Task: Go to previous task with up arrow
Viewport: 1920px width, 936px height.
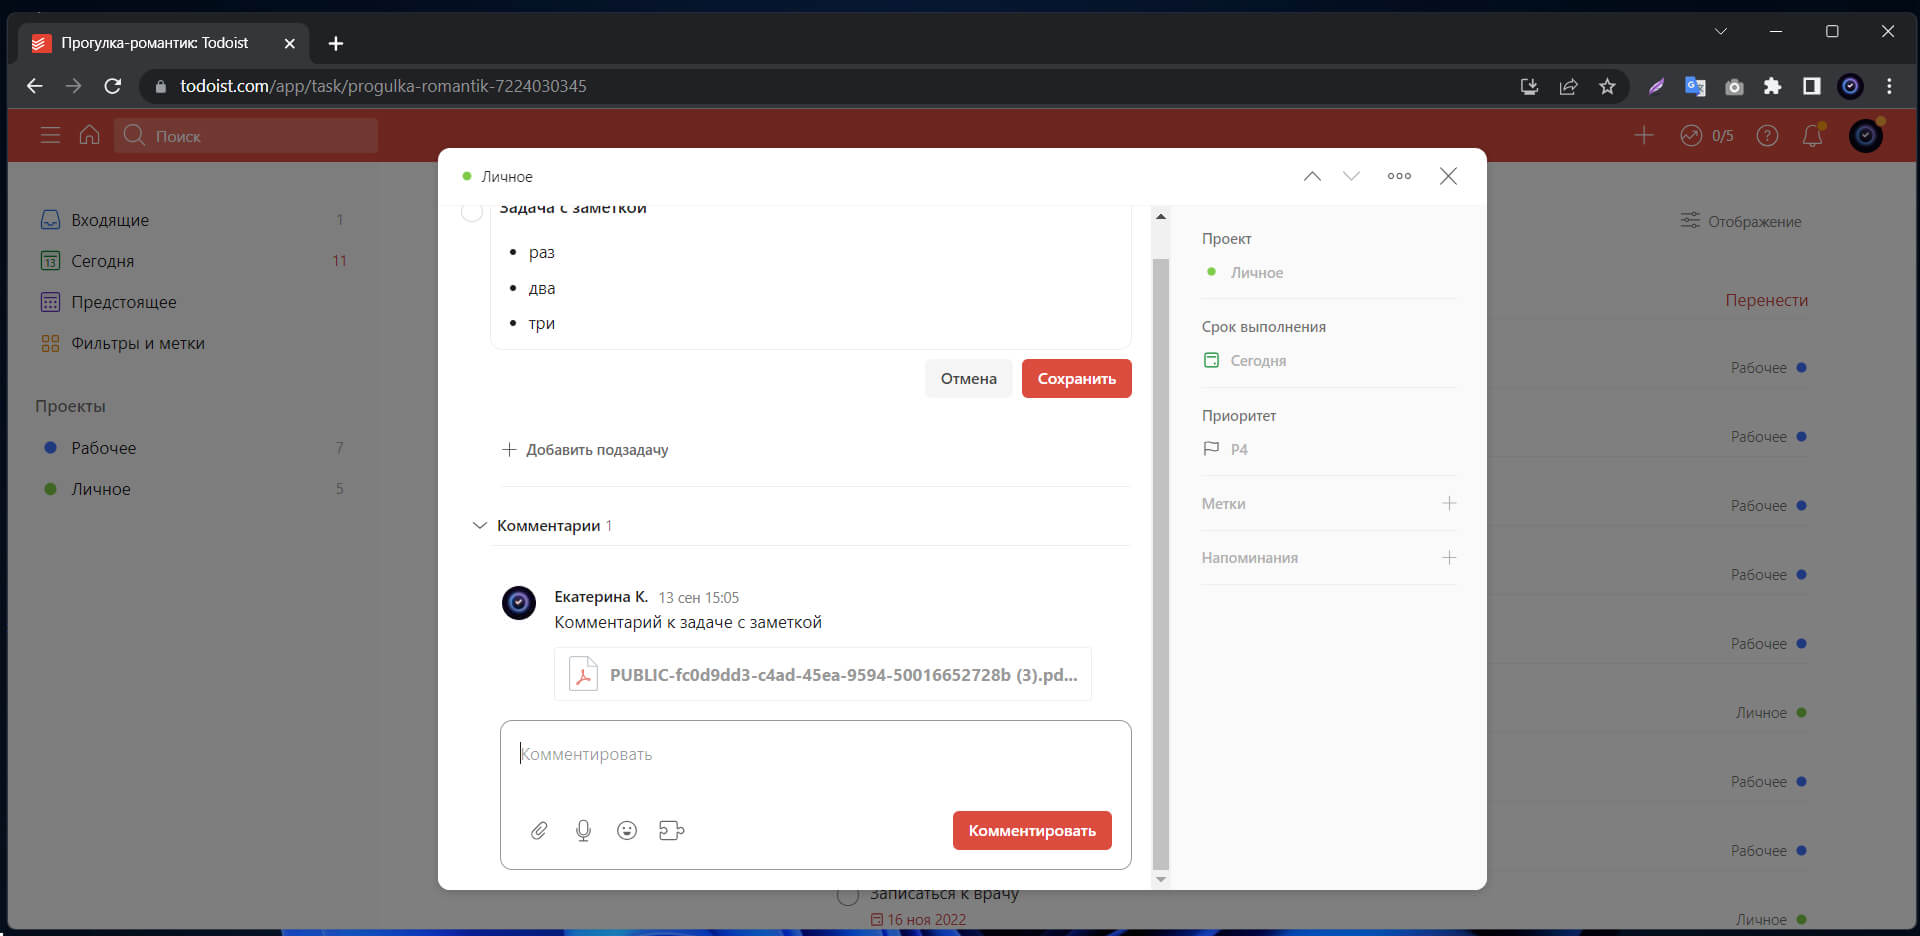Action: pyautogui.click(x=1312, y=176)
